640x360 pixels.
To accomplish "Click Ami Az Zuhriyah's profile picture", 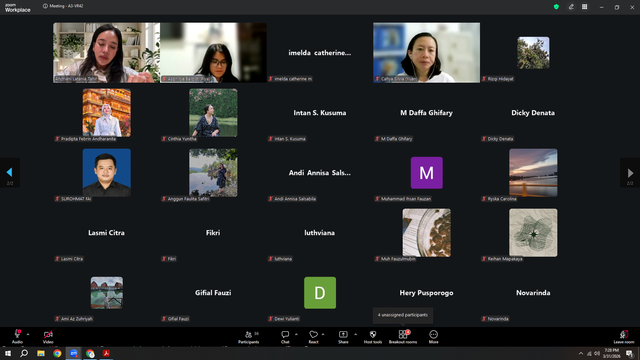I will tap(107, 293).
